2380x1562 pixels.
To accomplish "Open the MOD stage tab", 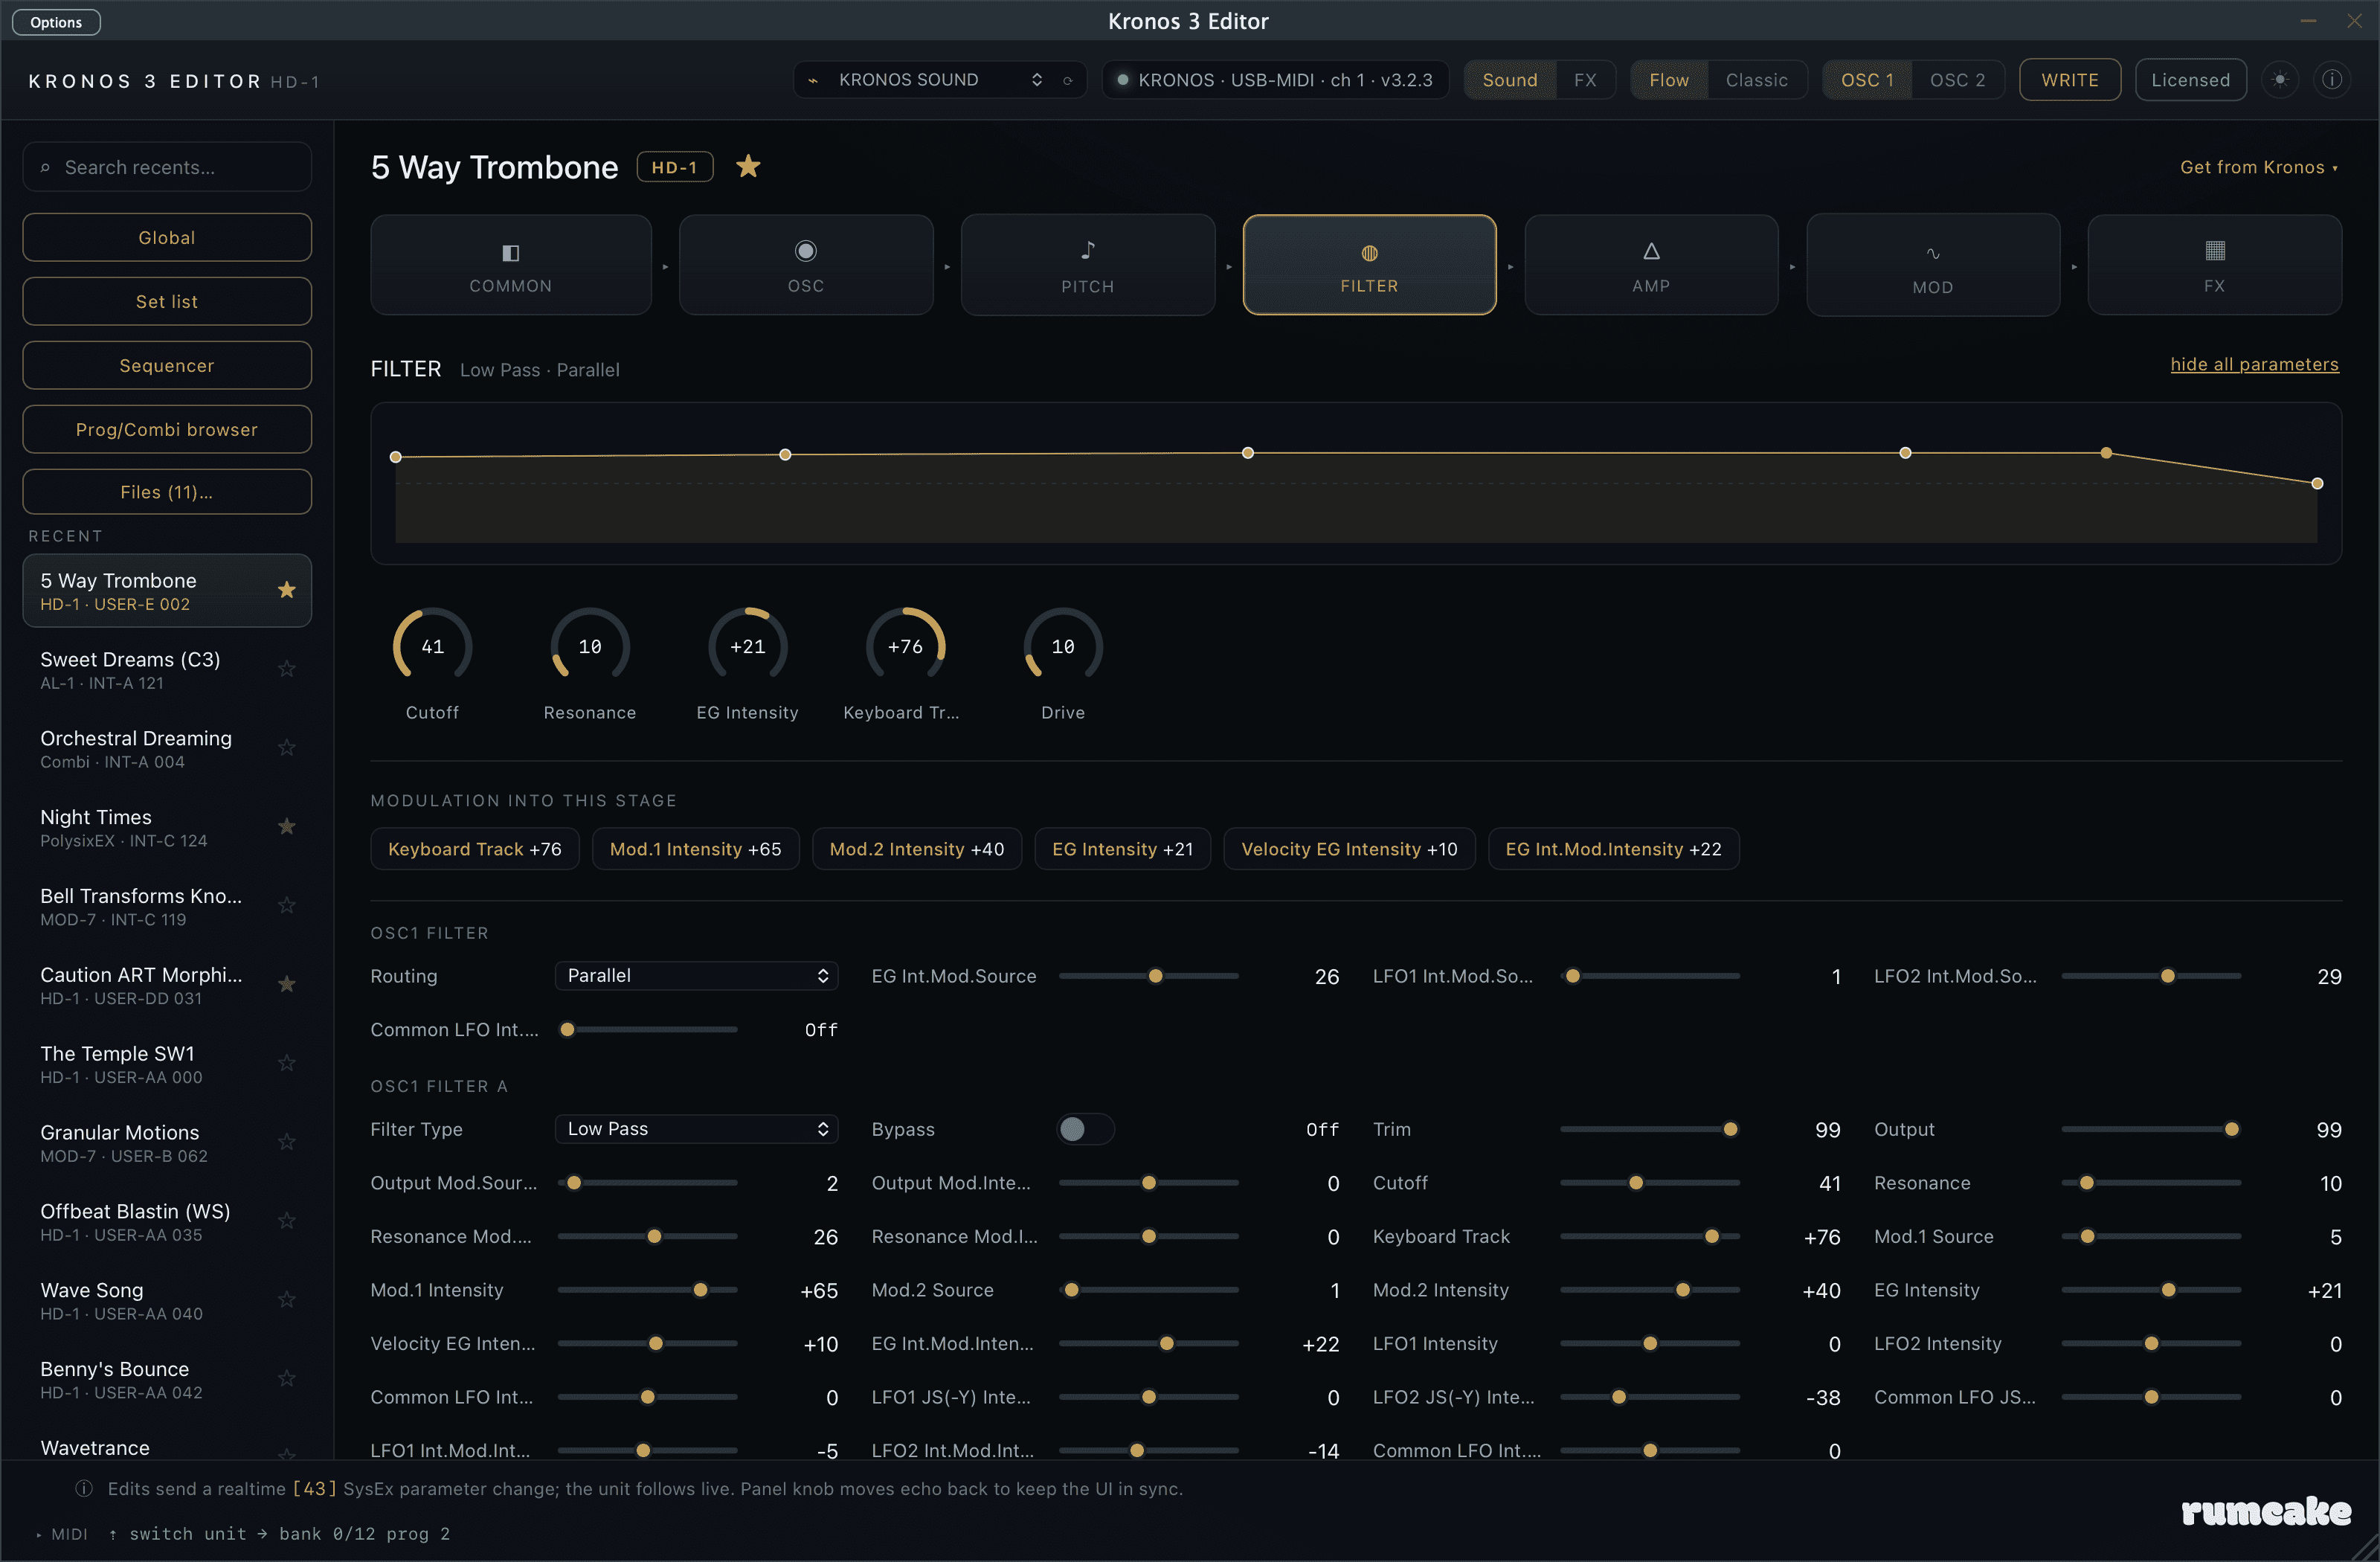I will tap(1933, 265).
